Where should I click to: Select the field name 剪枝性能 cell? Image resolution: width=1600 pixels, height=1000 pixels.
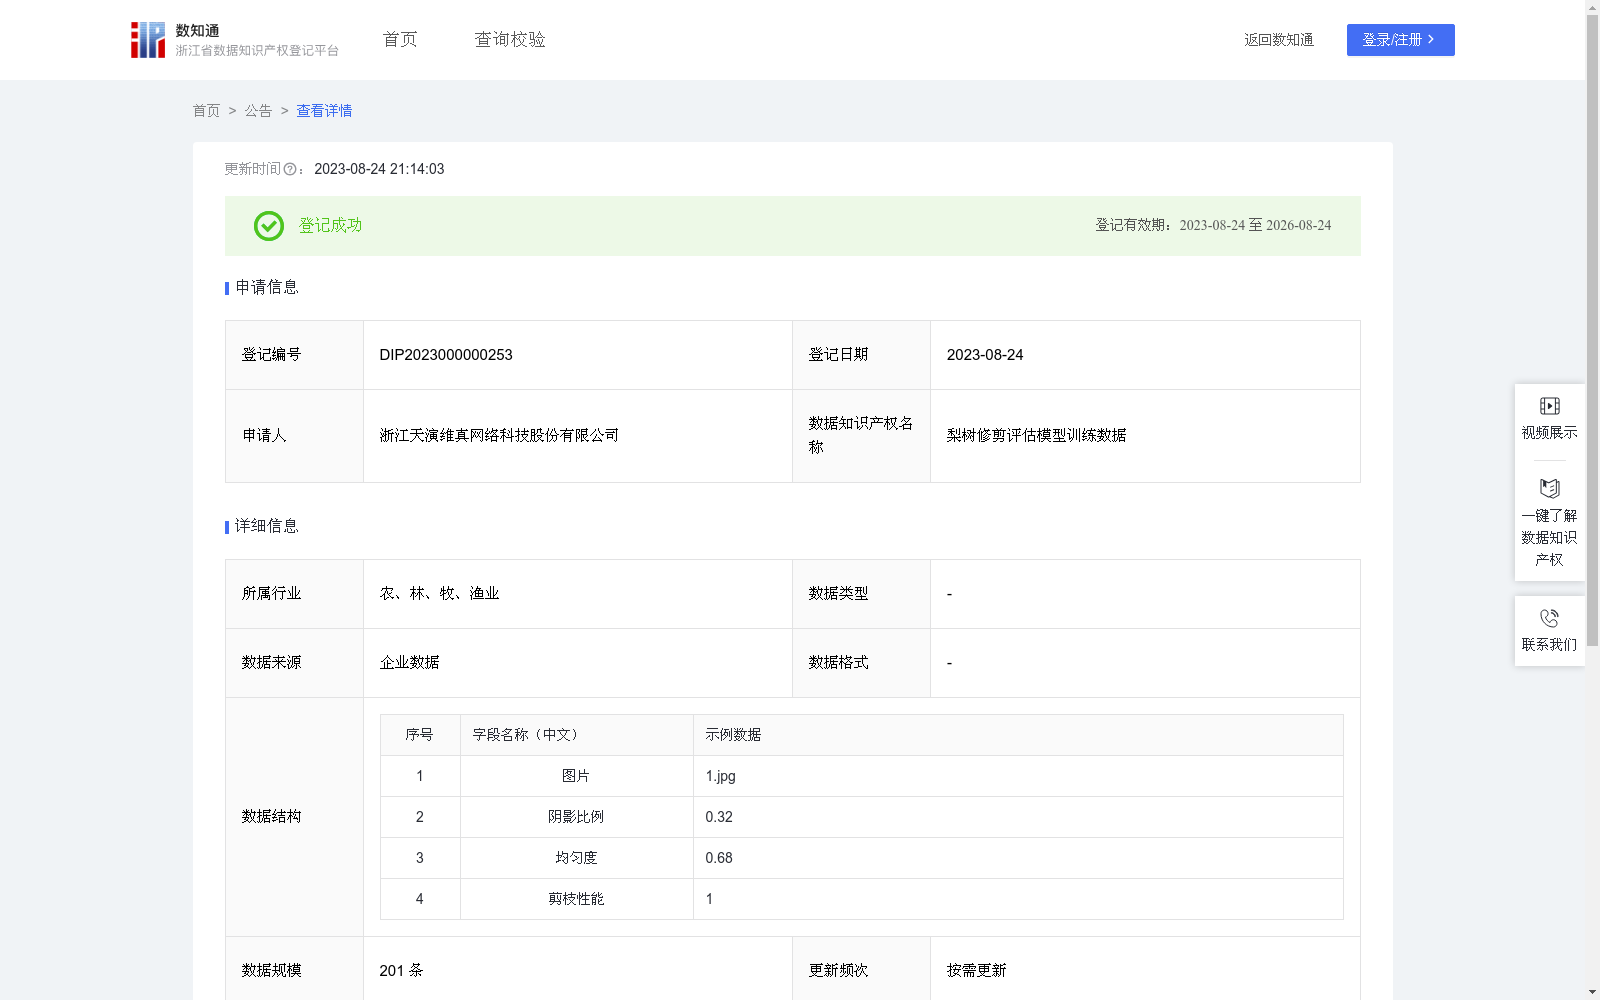tap(576, 899)
